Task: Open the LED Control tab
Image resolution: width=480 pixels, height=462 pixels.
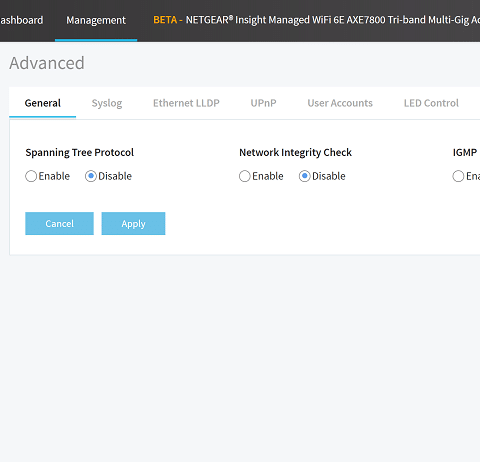Action: [x=431, y=103]
